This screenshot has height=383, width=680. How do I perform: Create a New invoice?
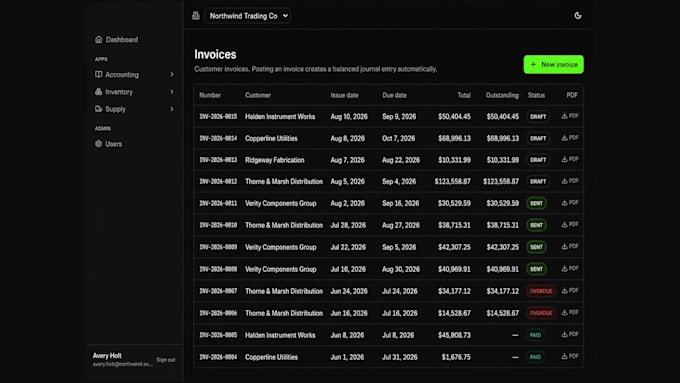click(553, 64)
